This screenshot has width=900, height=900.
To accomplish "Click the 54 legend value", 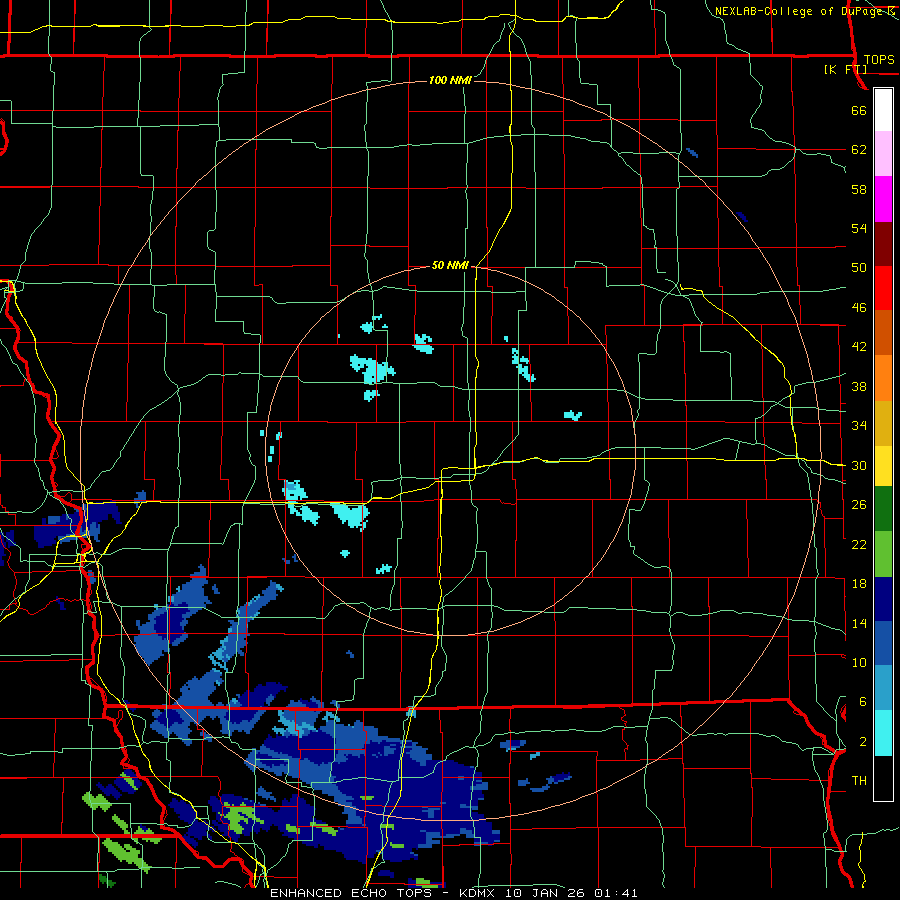I will (x=859, y=228).
